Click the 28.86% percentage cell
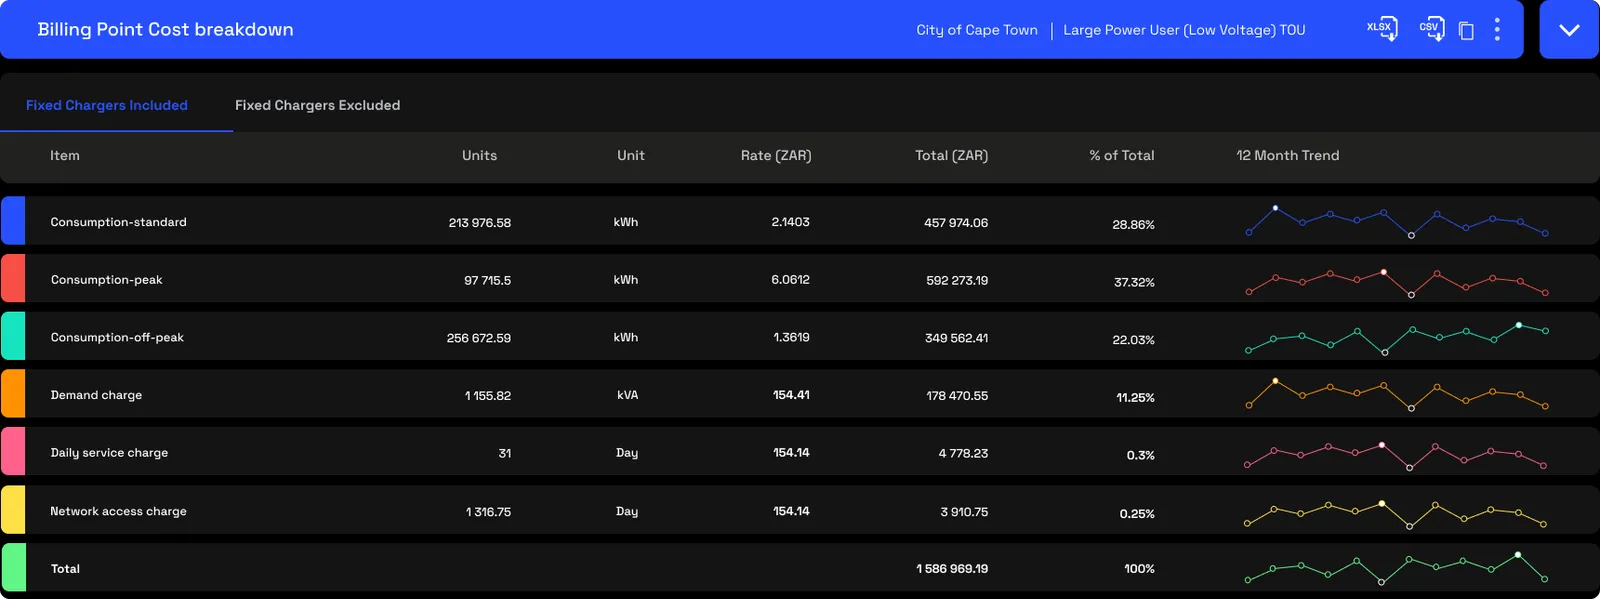 click(x=1133, y=225)
